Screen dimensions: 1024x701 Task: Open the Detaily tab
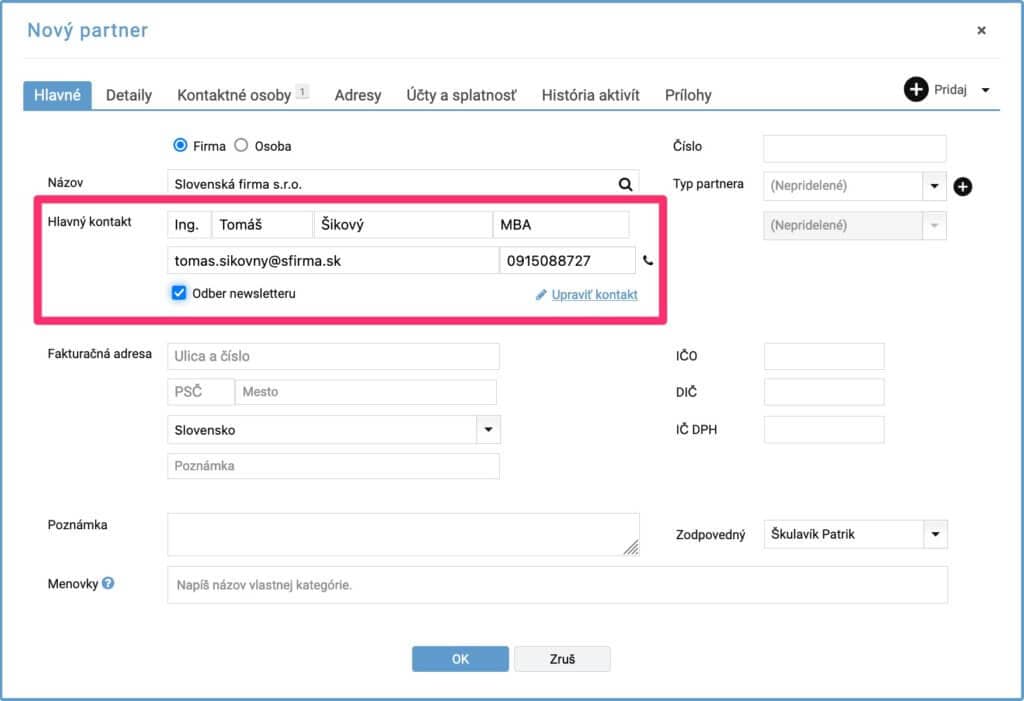pos(129,95)
